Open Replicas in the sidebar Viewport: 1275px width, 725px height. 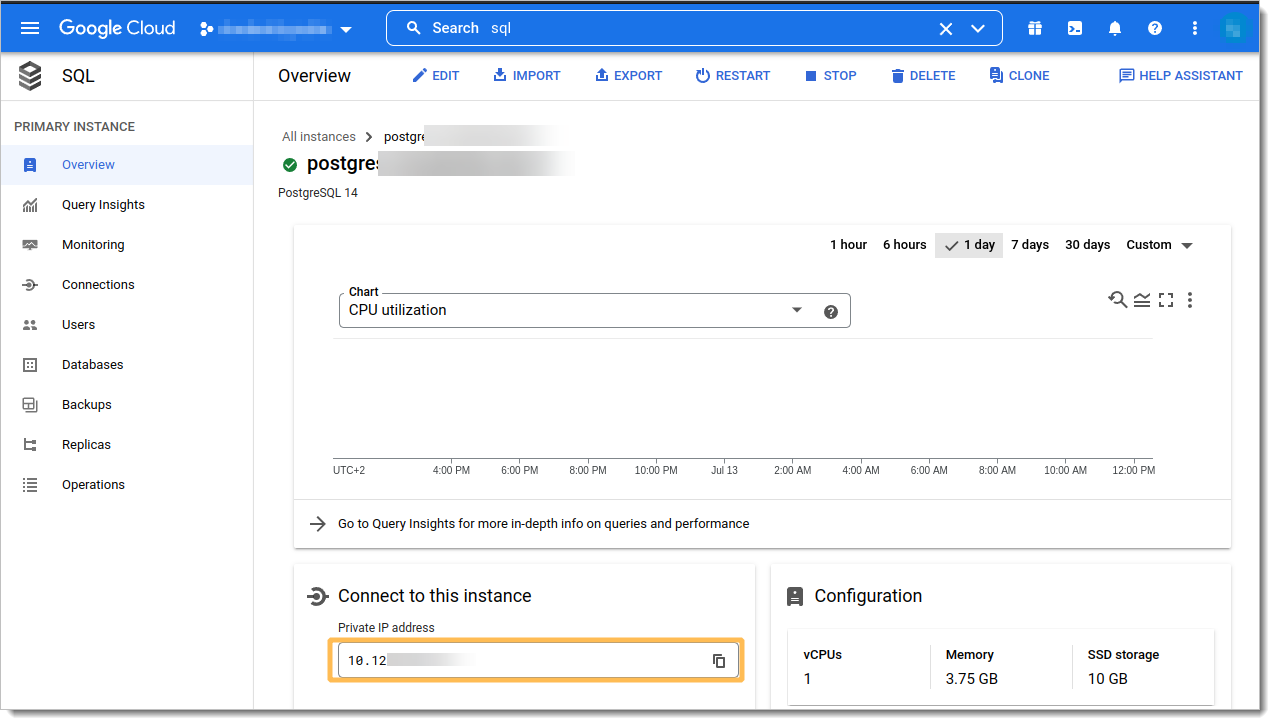click(x=127, y=445)
